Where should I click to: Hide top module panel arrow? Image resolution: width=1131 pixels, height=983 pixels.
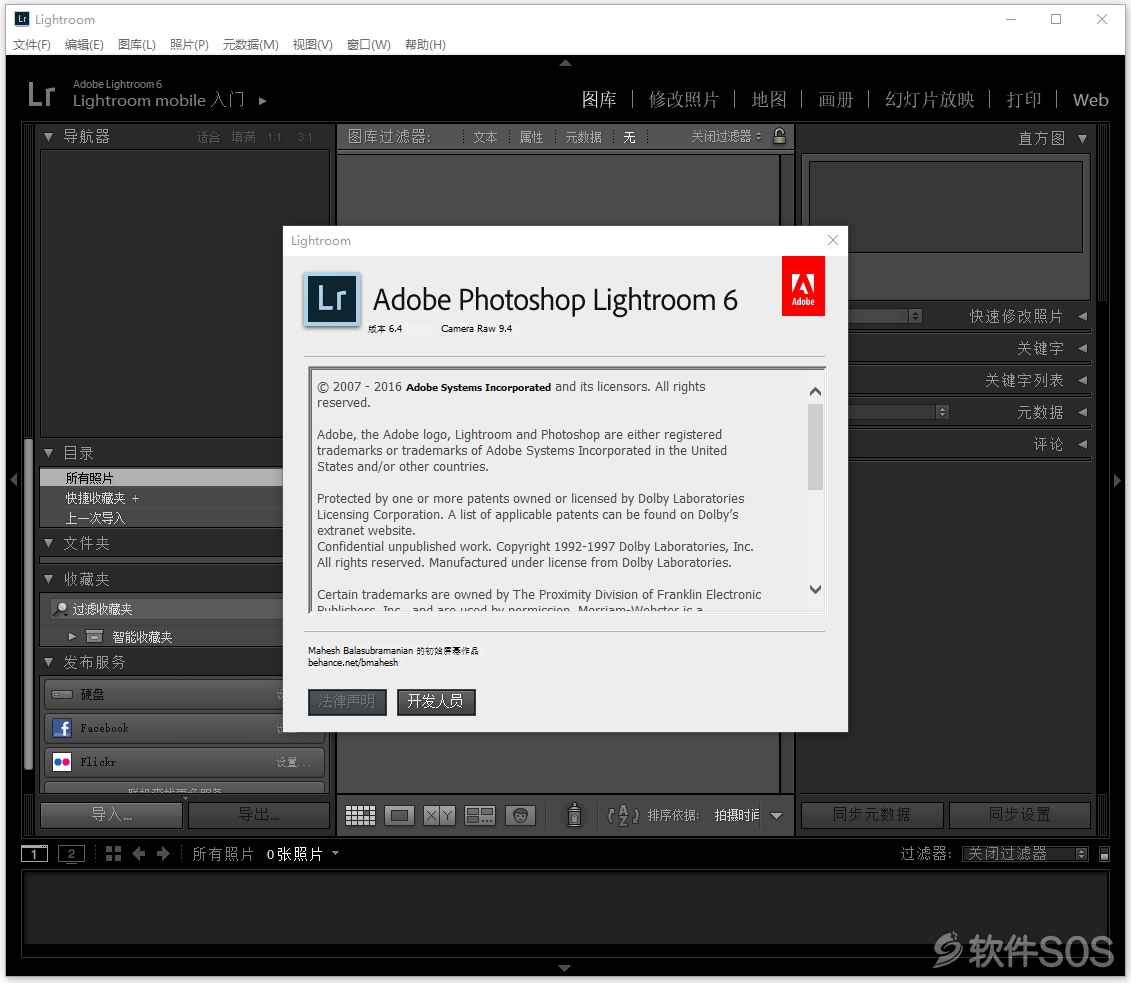[x=566, y=63]
